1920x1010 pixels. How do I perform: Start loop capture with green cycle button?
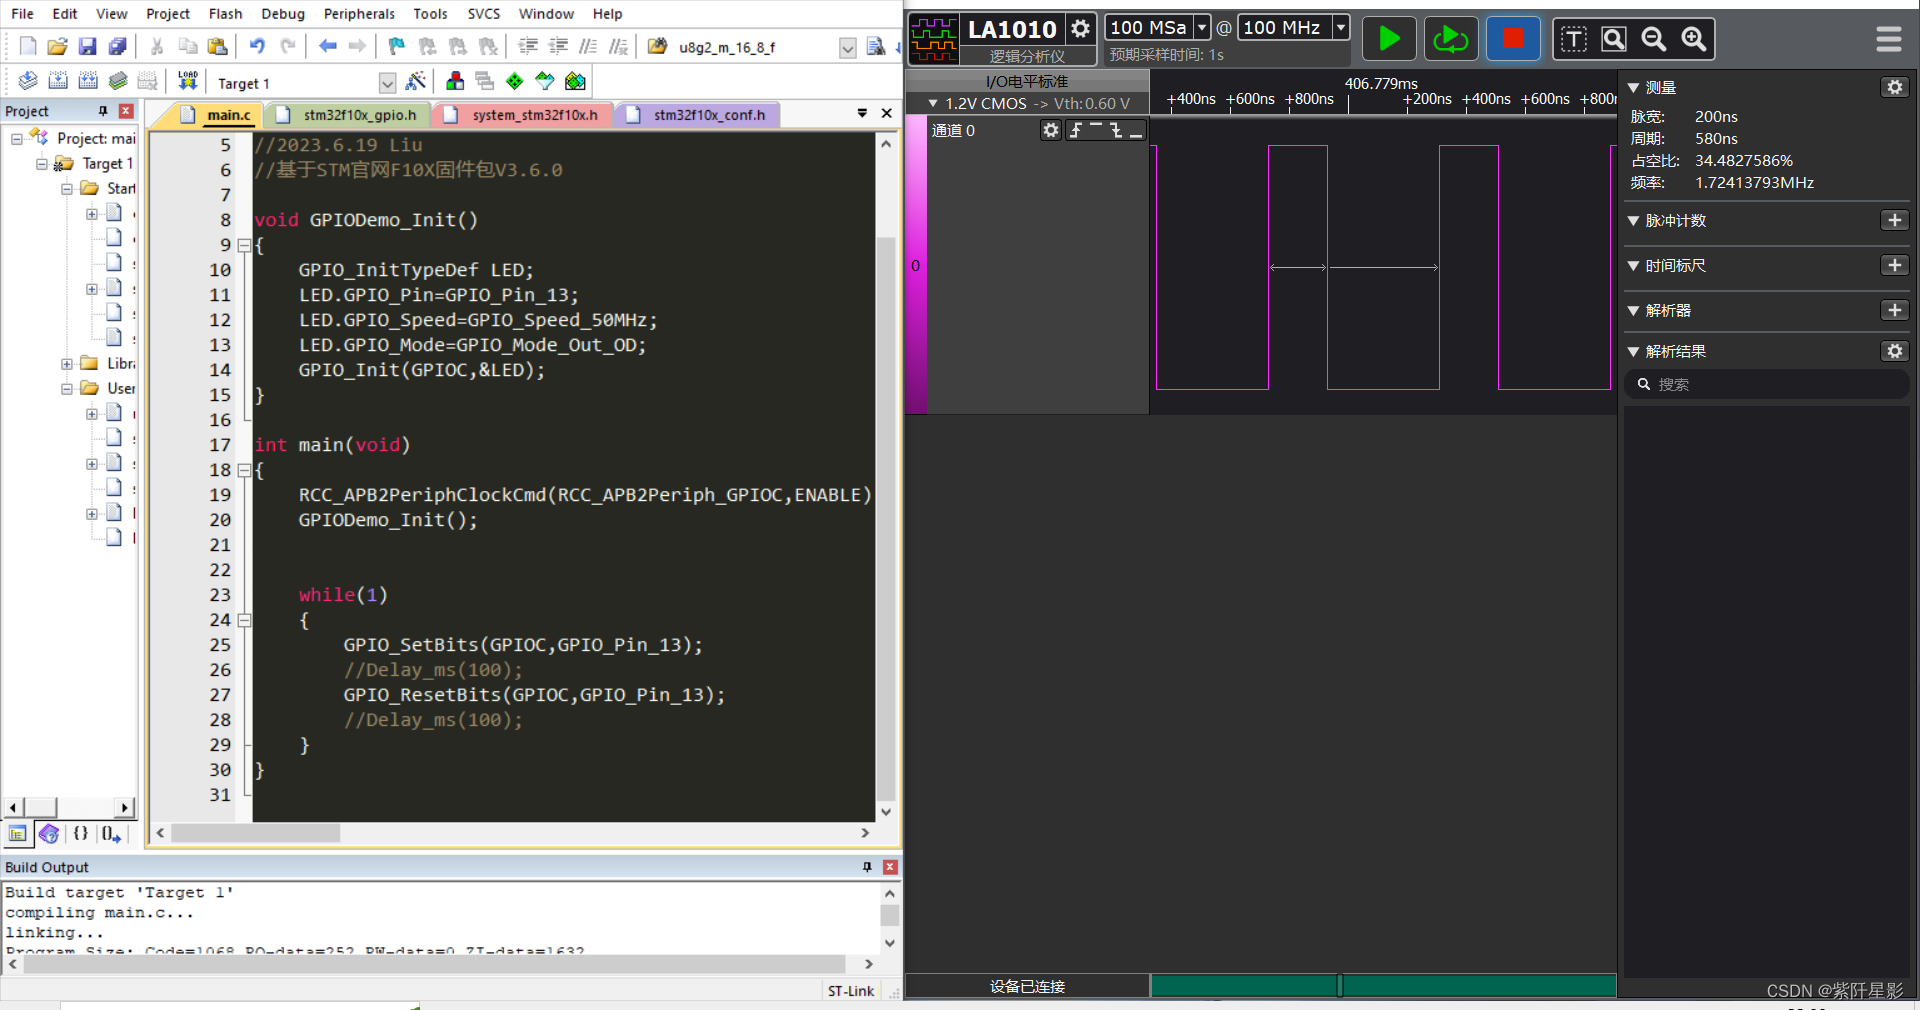click(1451, 39)
